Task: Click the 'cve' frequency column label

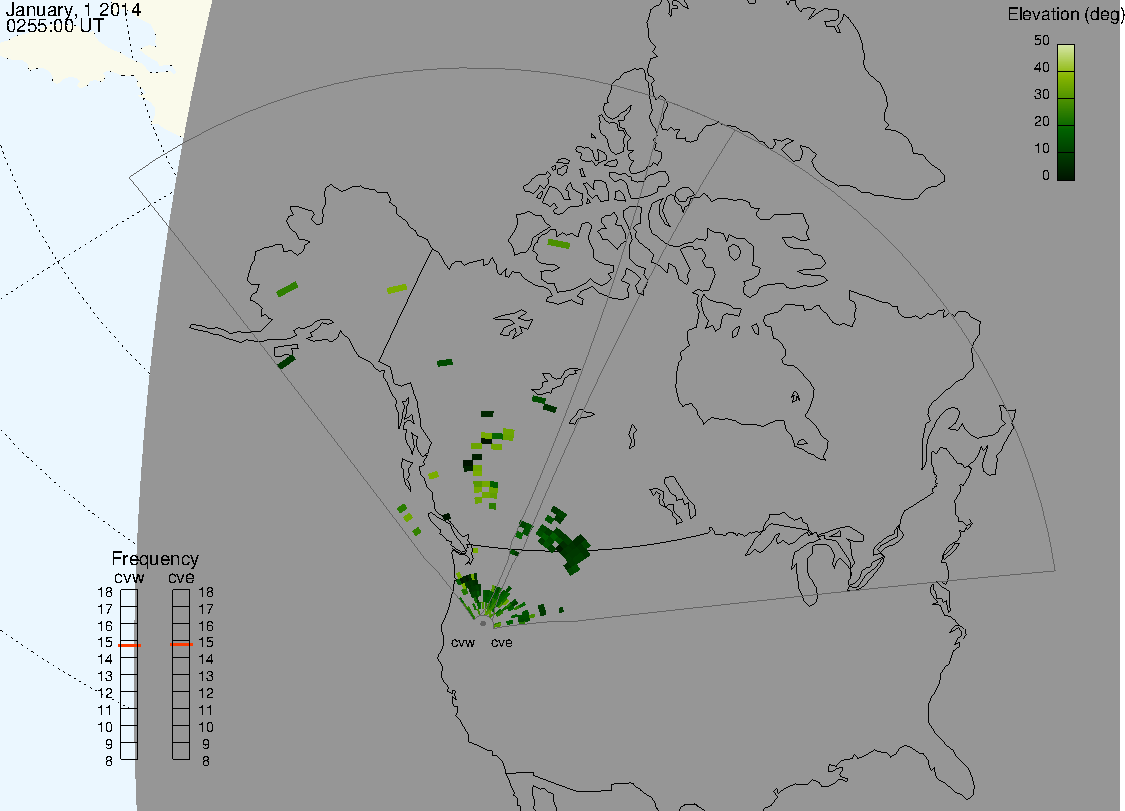Action: [181, 578]
